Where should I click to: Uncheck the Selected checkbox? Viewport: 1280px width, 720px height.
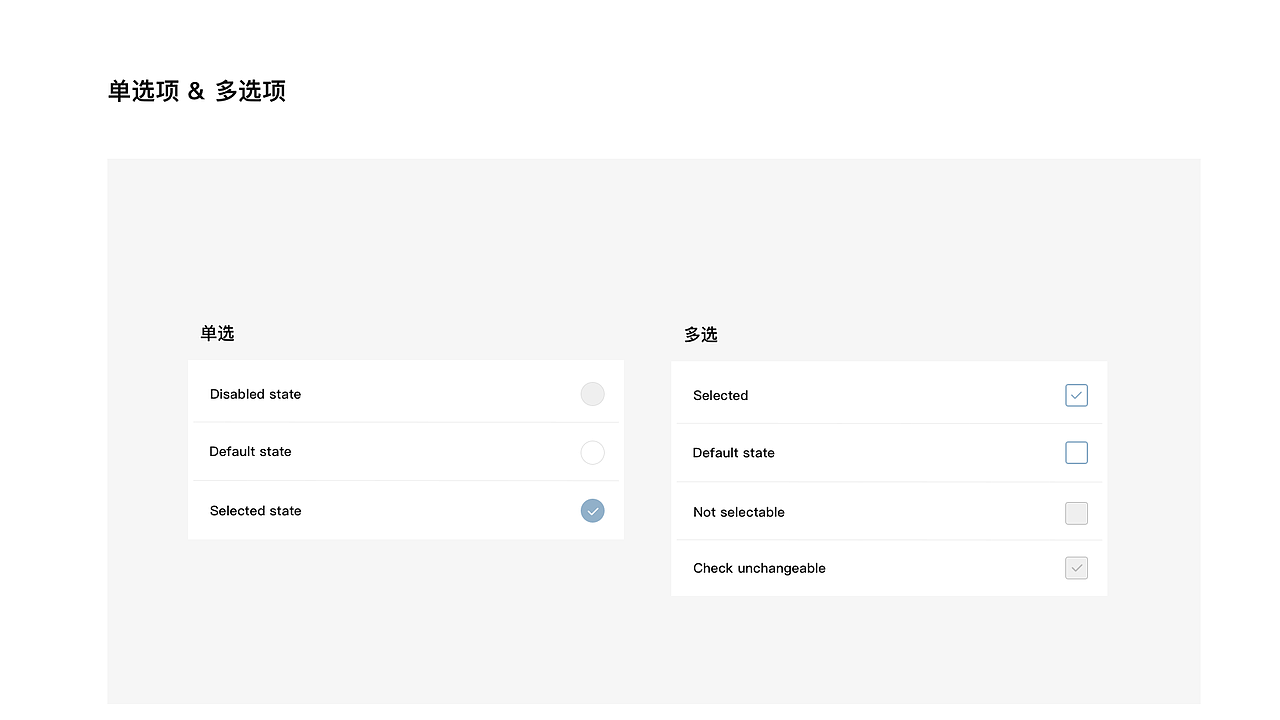tap(1076, 396)
